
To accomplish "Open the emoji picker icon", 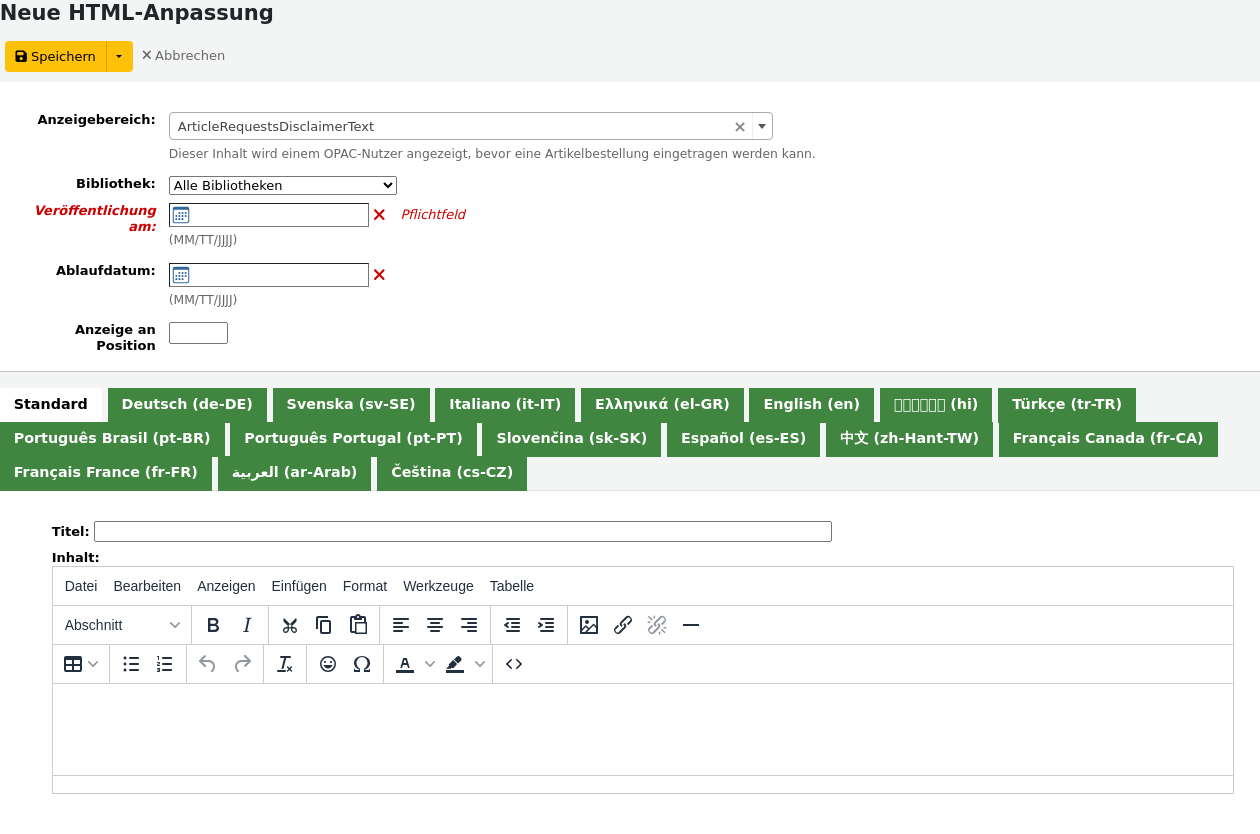I will pos(328,664).
